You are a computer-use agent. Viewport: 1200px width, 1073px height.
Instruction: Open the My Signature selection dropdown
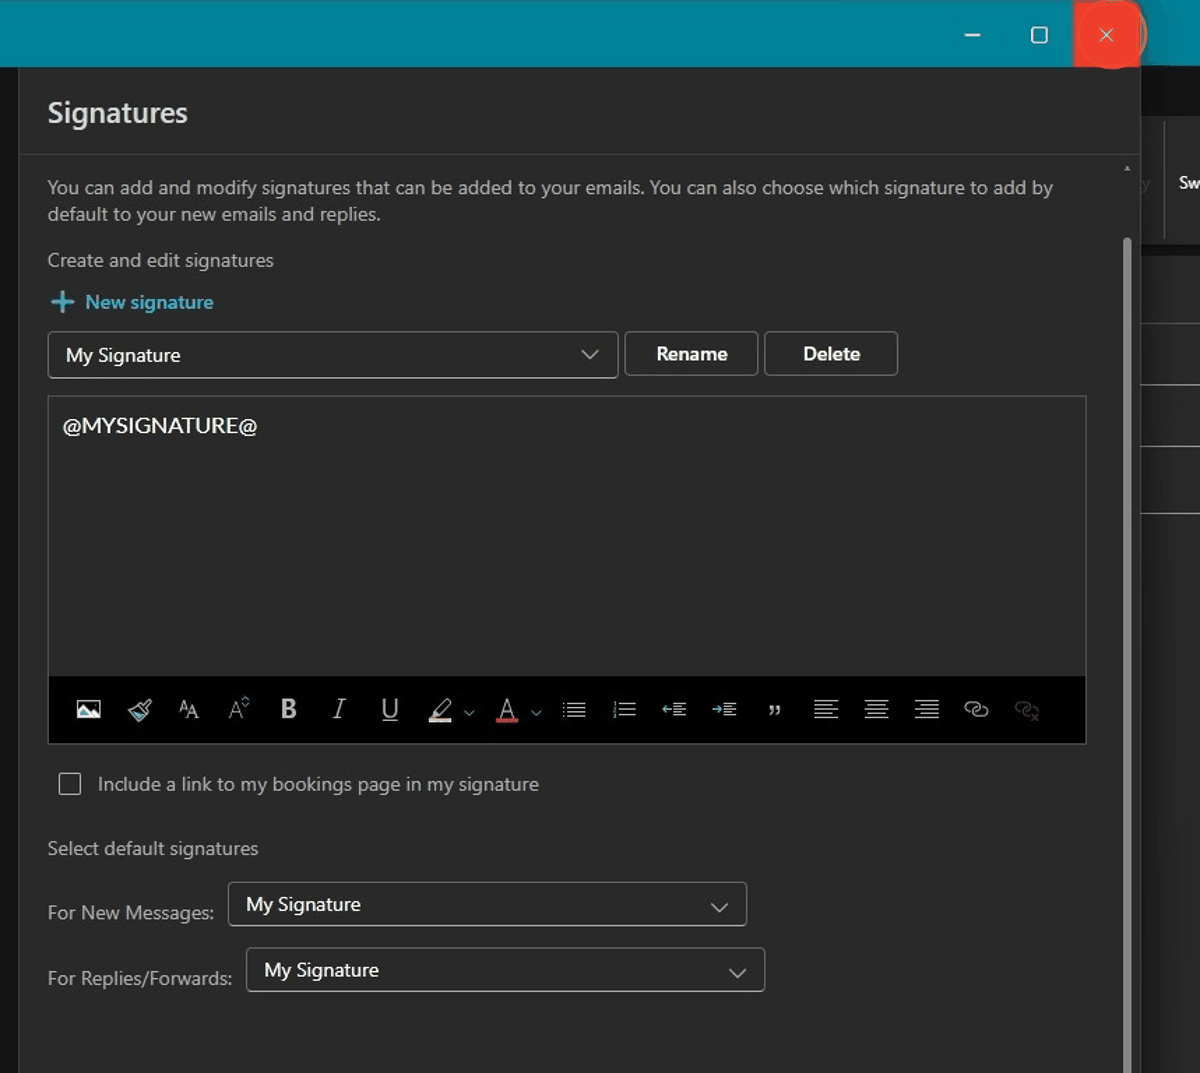(x=333, y=355)
